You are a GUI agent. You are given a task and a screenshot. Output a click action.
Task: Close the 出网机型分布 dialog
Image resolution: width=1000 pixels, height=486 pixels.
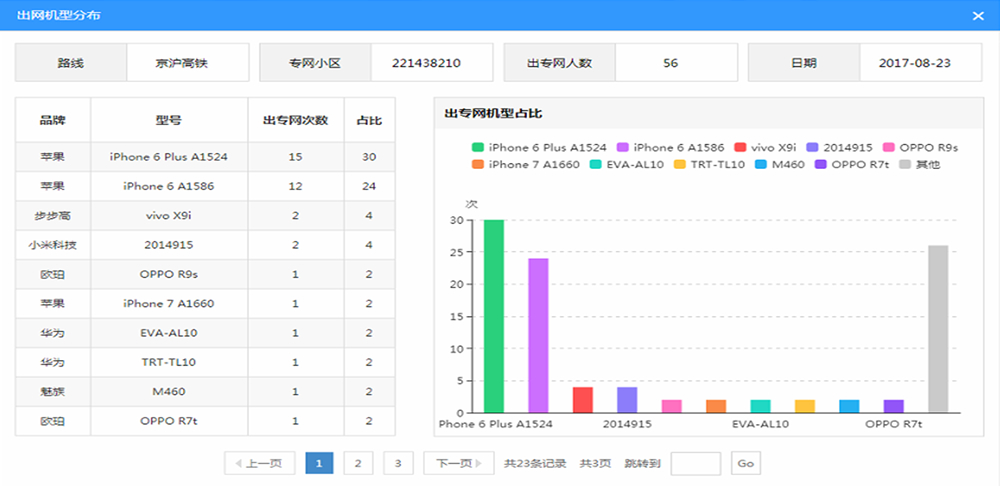pyautogui.click(x=978, y=16)
